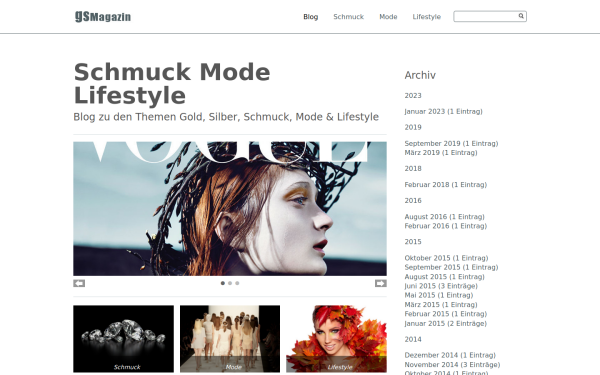Open September 2015 archive link
This screenshot has height=375, width=600.
451,267
